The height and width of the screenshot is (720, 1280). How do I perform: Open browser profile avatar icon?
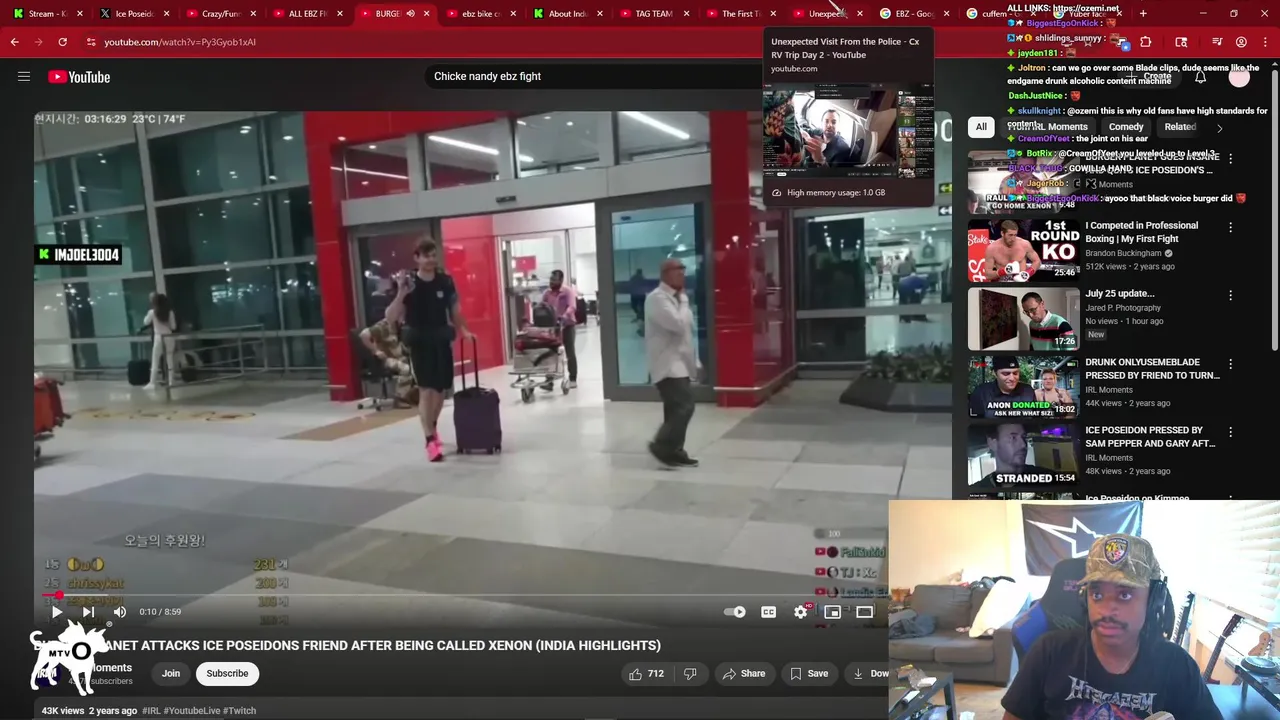coord(1241,42)
